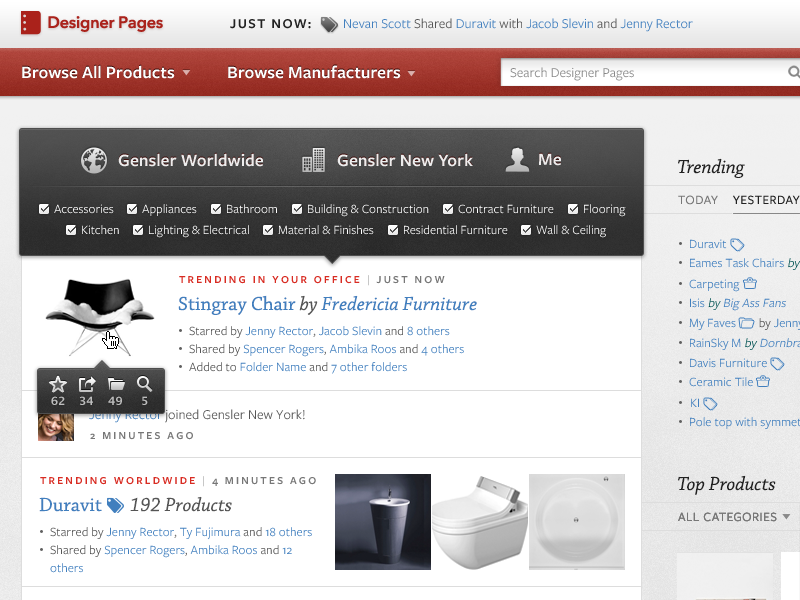The height and width of the screenshot is (600, 800).
Task: Click the Search Designer Pages field
Action: (648, 72)
